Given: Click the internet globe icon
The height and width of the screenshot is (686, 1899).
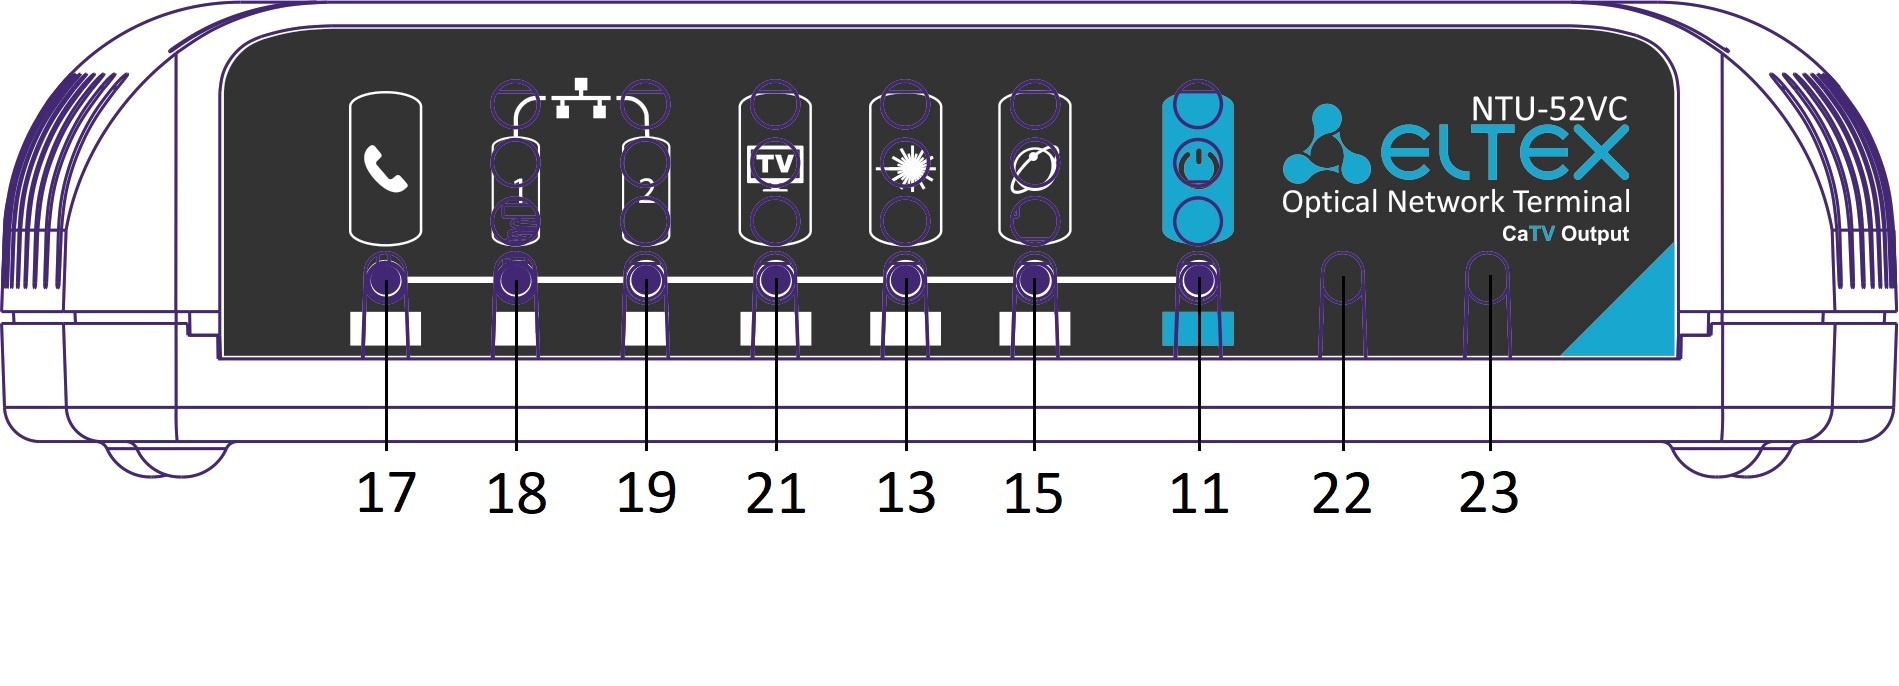Looking at the screenshot, I should [1034, 168].
